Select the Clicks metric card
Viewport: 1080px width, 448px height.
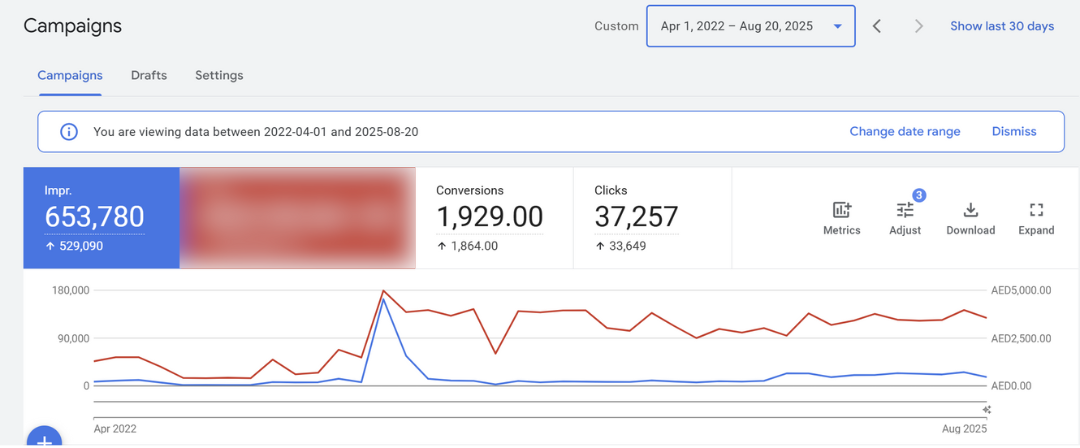[x=652, y=217]
